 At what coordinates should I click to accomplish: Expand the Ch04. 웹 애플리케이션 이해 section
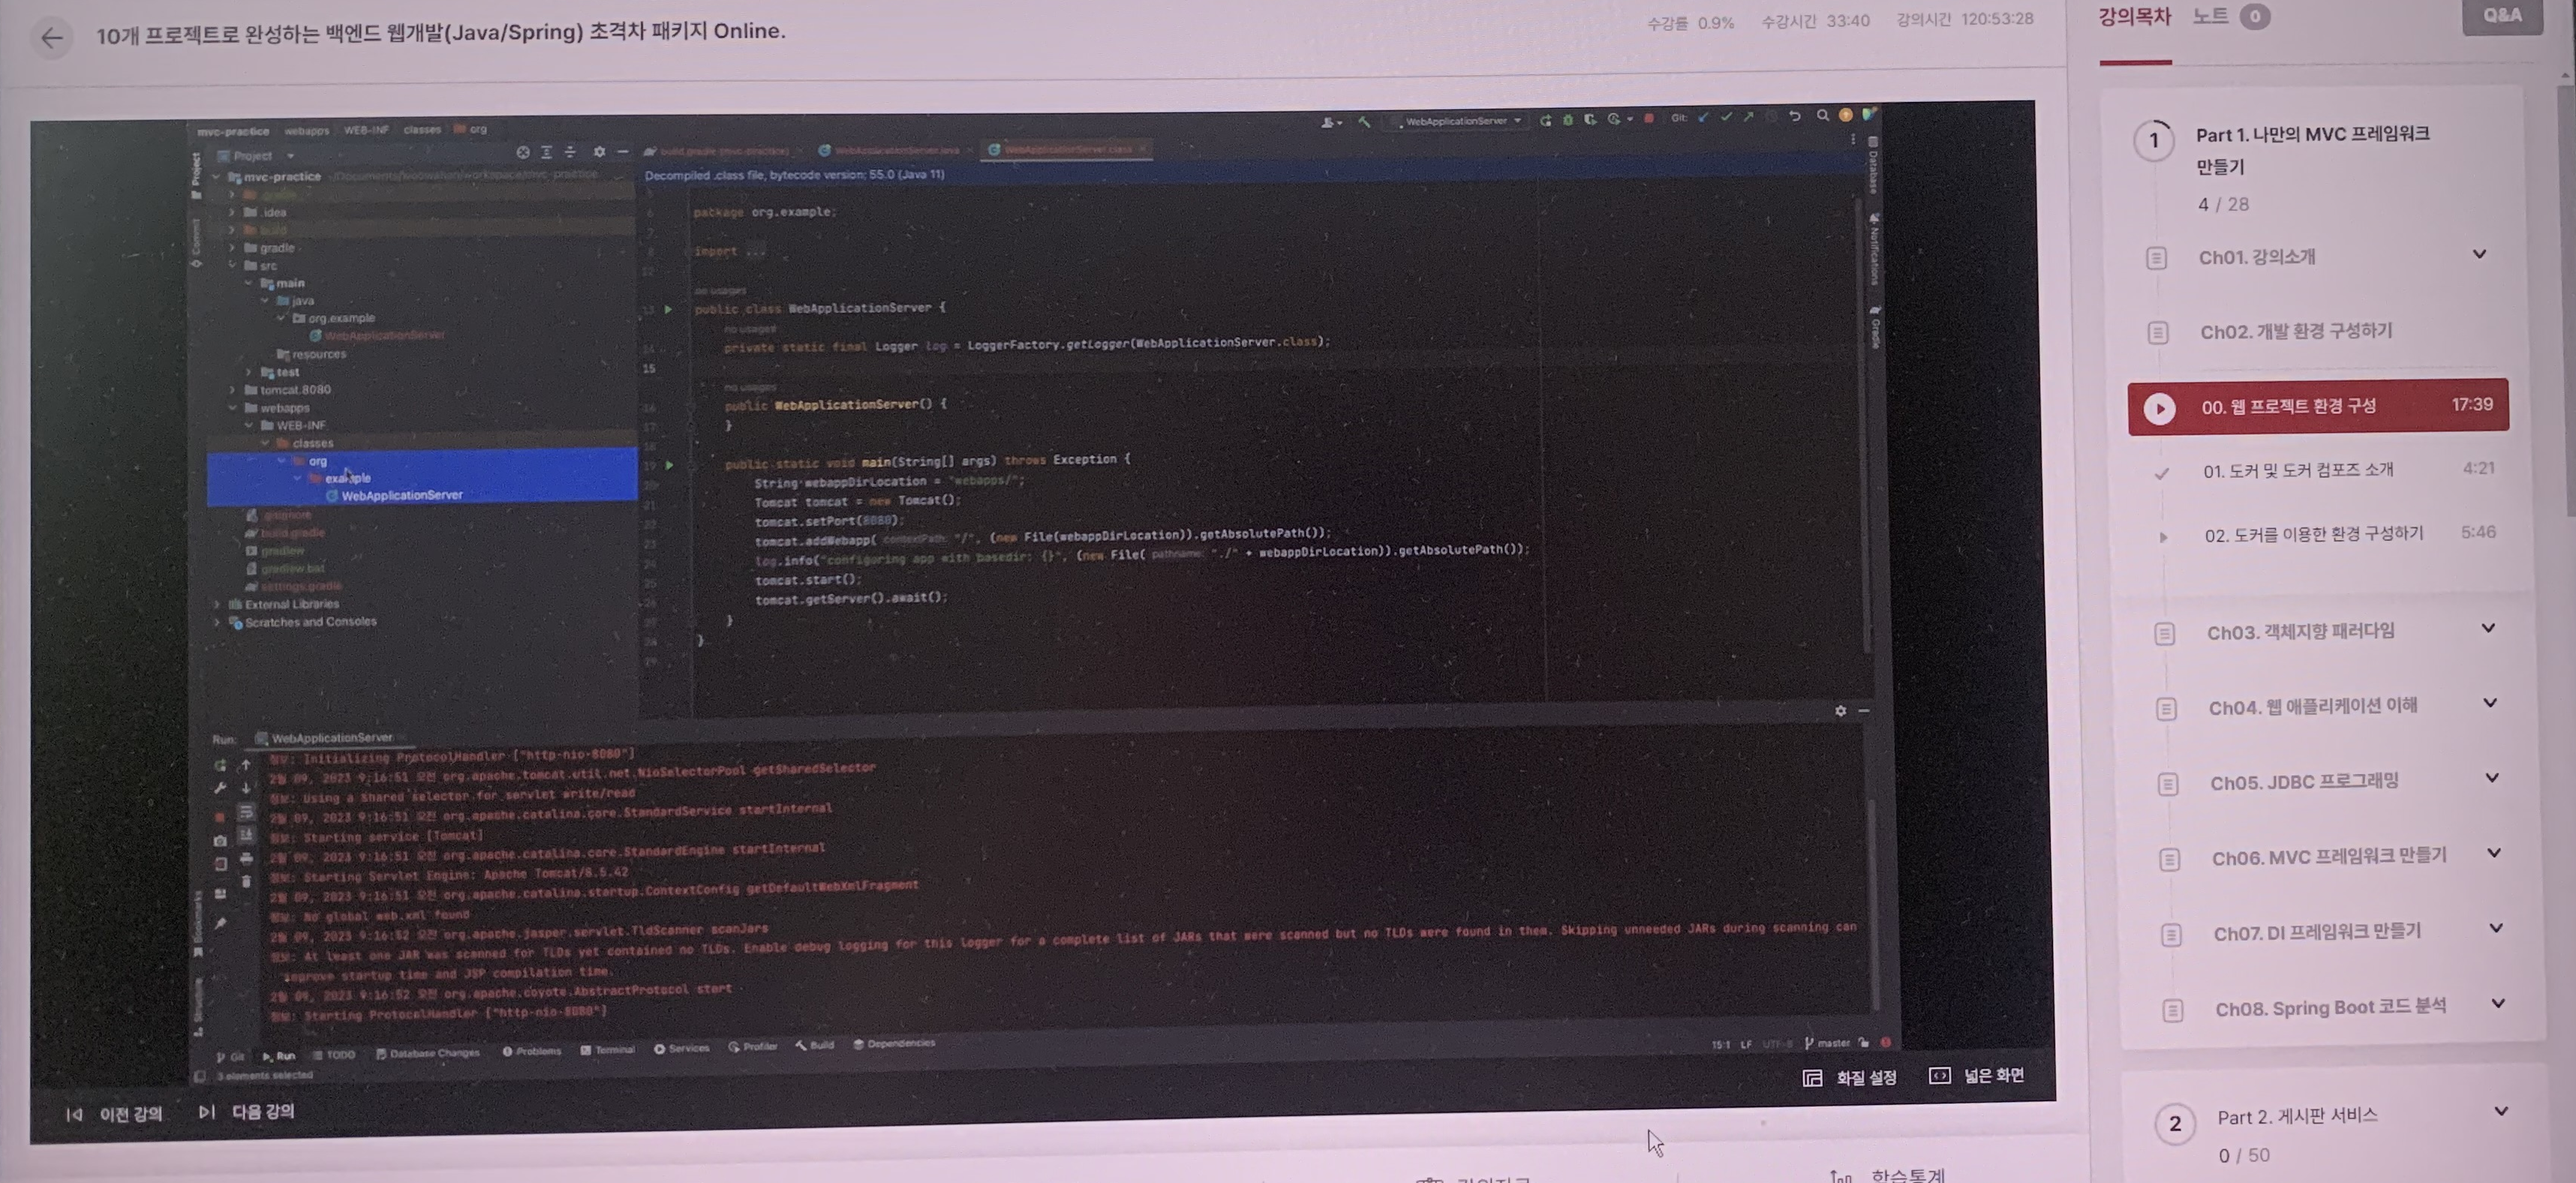point(2489,703)
